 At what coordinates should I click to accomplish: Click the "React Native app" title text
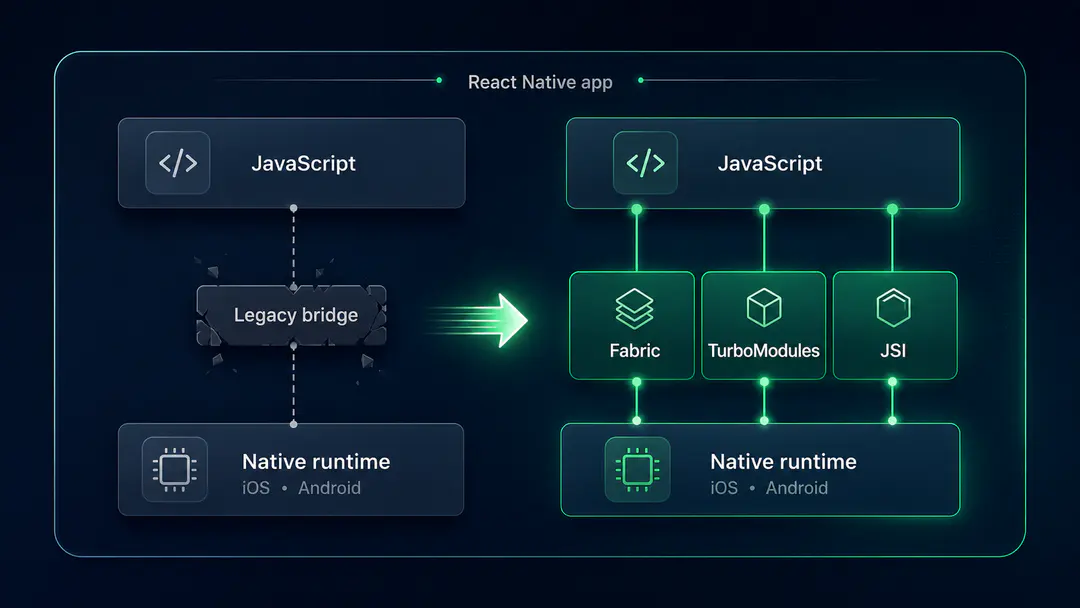(x=540, y=82)
